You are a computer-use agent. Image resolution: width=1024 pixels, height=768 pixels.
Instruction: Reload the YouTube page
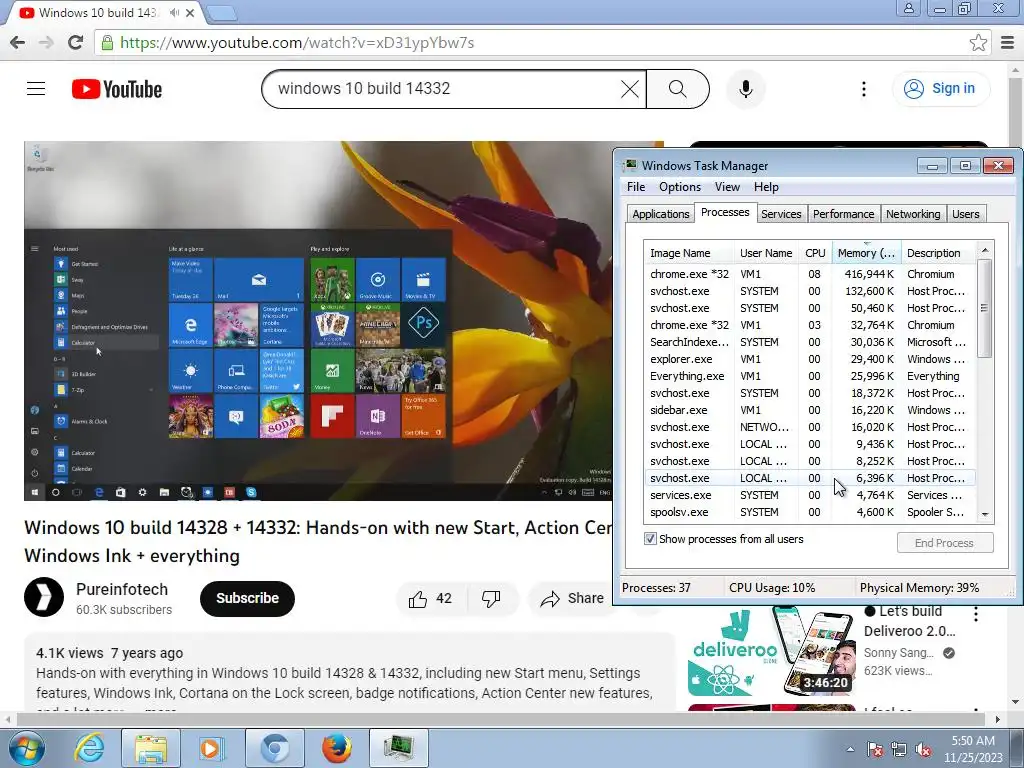coord(75,43)
